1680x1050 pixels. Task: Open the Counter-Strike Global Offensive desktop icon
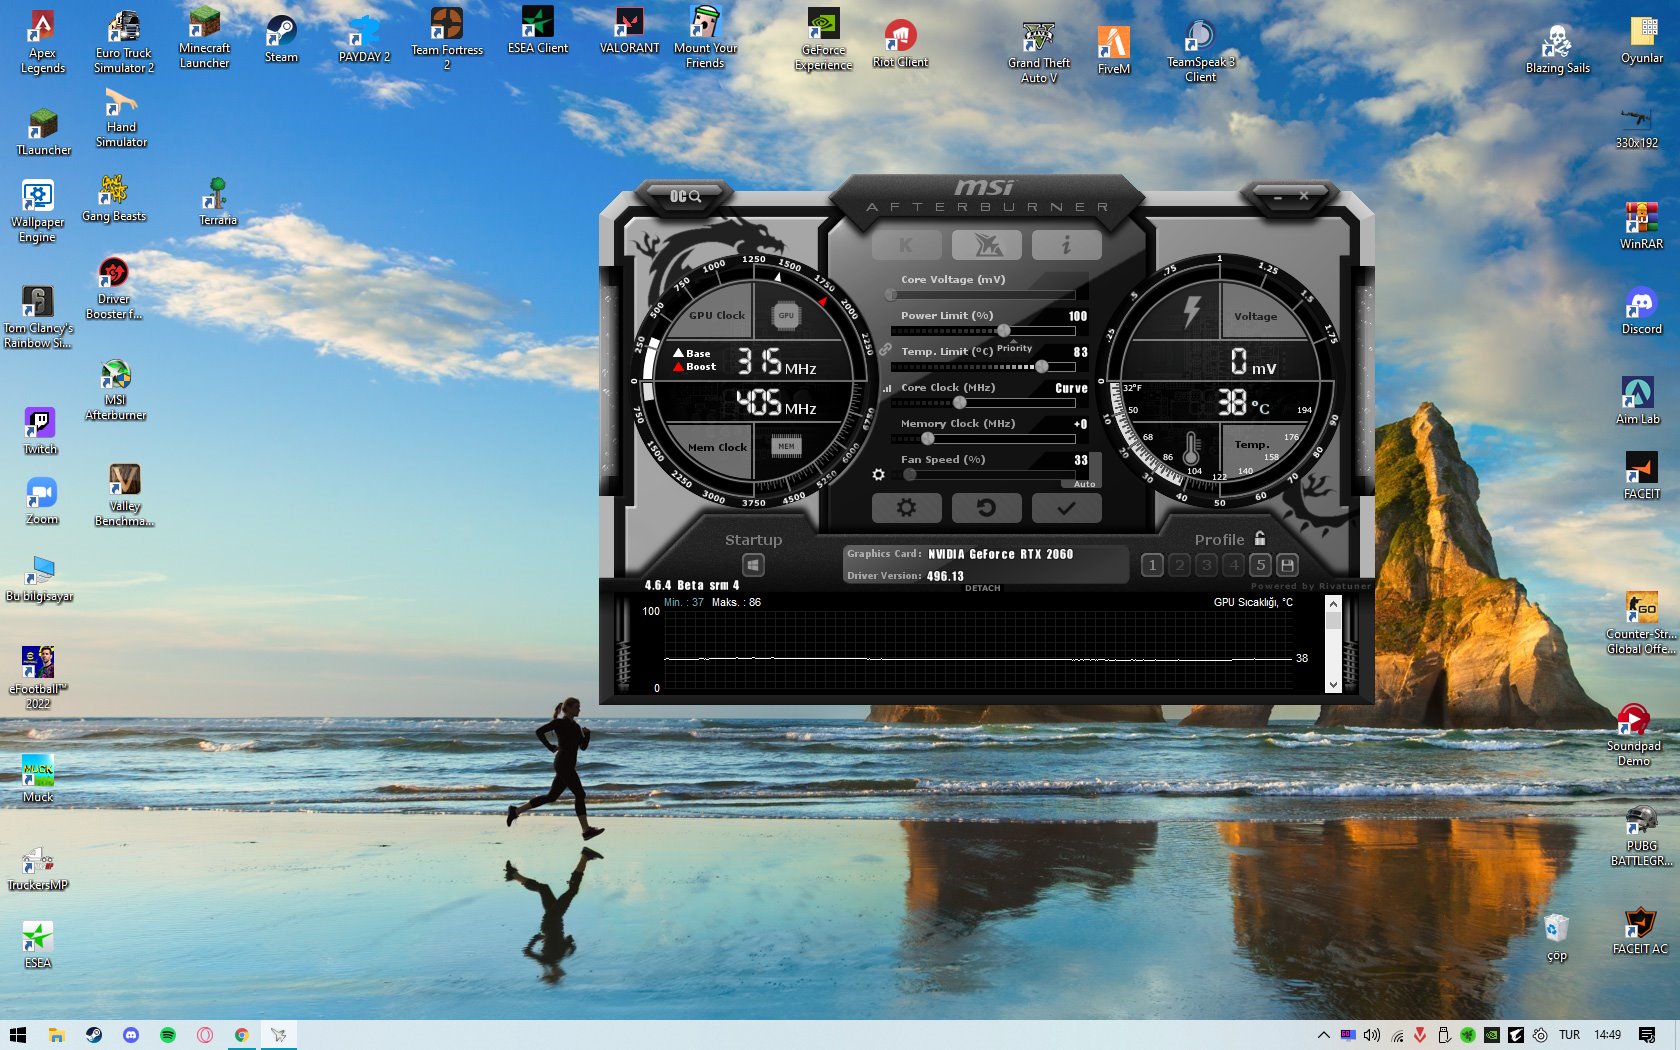tap(1641, 623)
